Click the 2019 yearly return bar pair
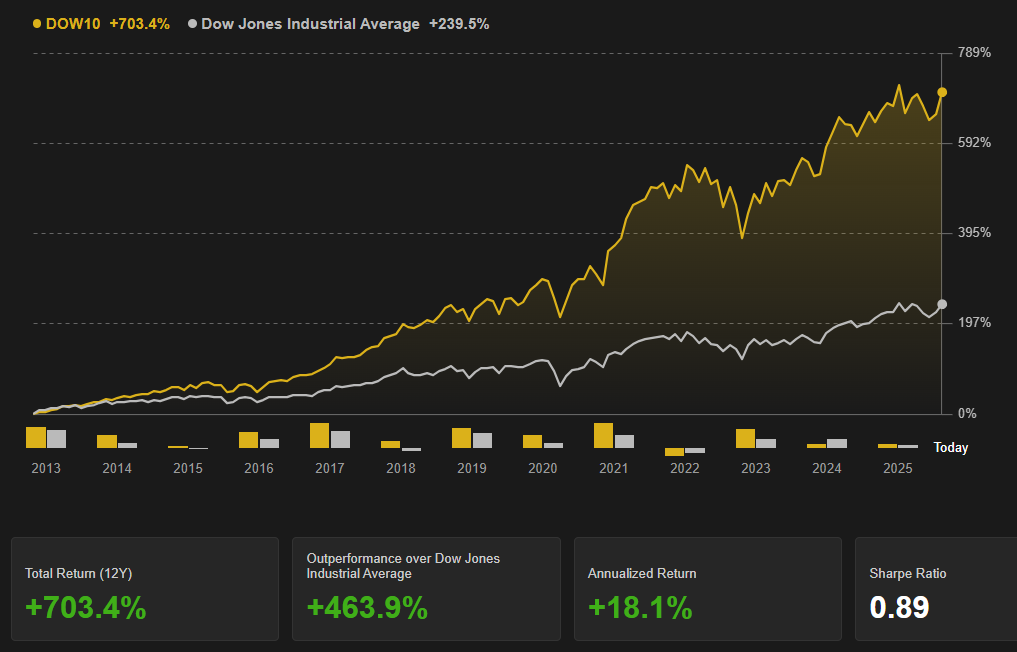1017x652 pixels. [x=472, y=438]
